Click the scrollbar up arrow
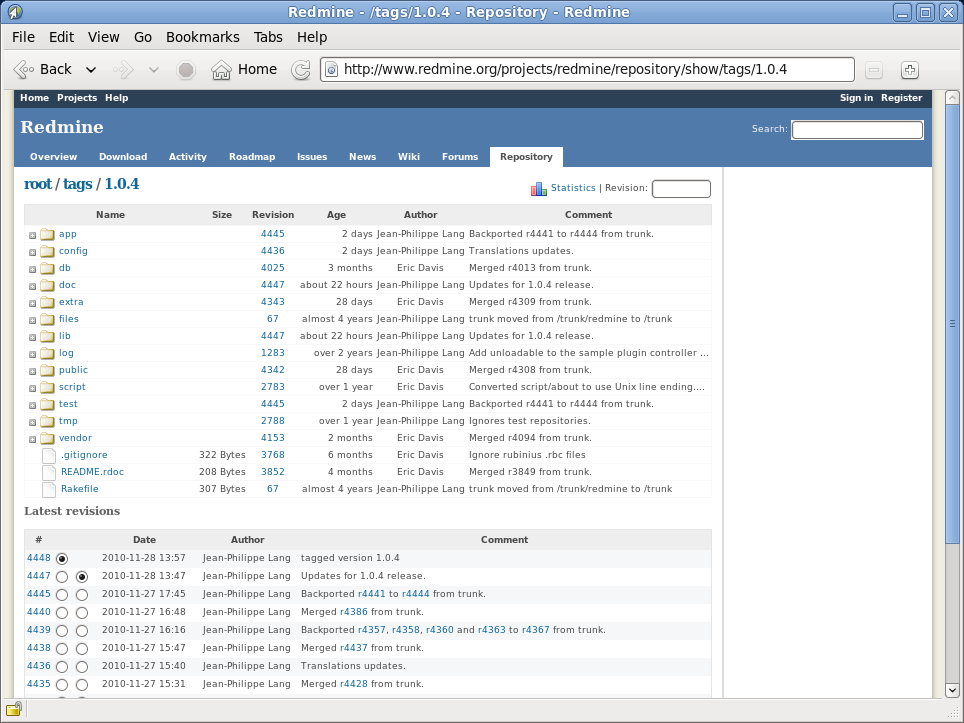964x723 pixels. (x=952, y=98)
